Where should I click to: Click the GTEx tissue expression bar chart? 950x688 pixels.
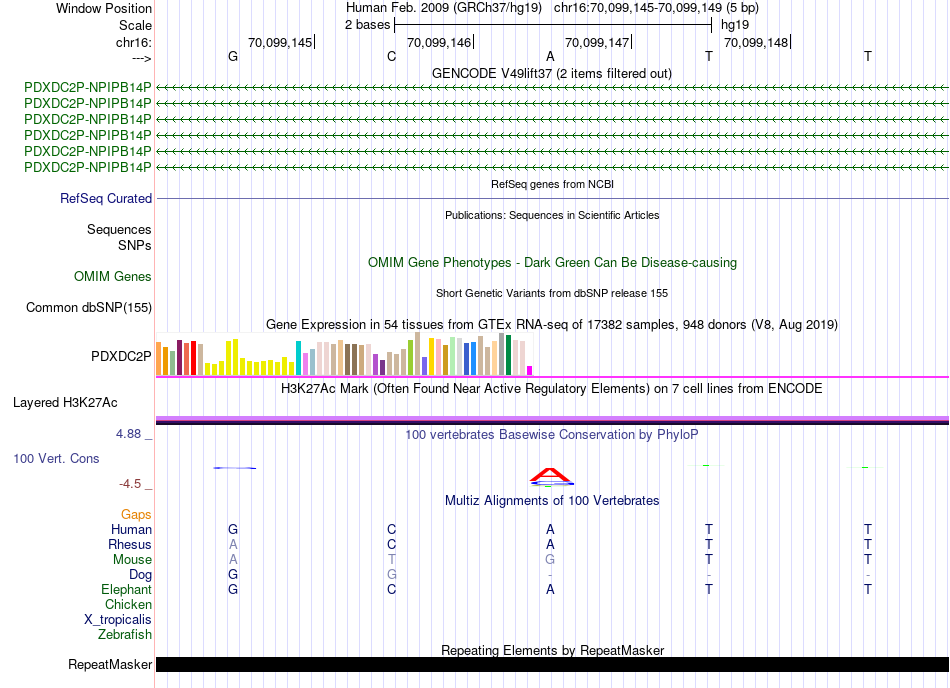(344, 354)
